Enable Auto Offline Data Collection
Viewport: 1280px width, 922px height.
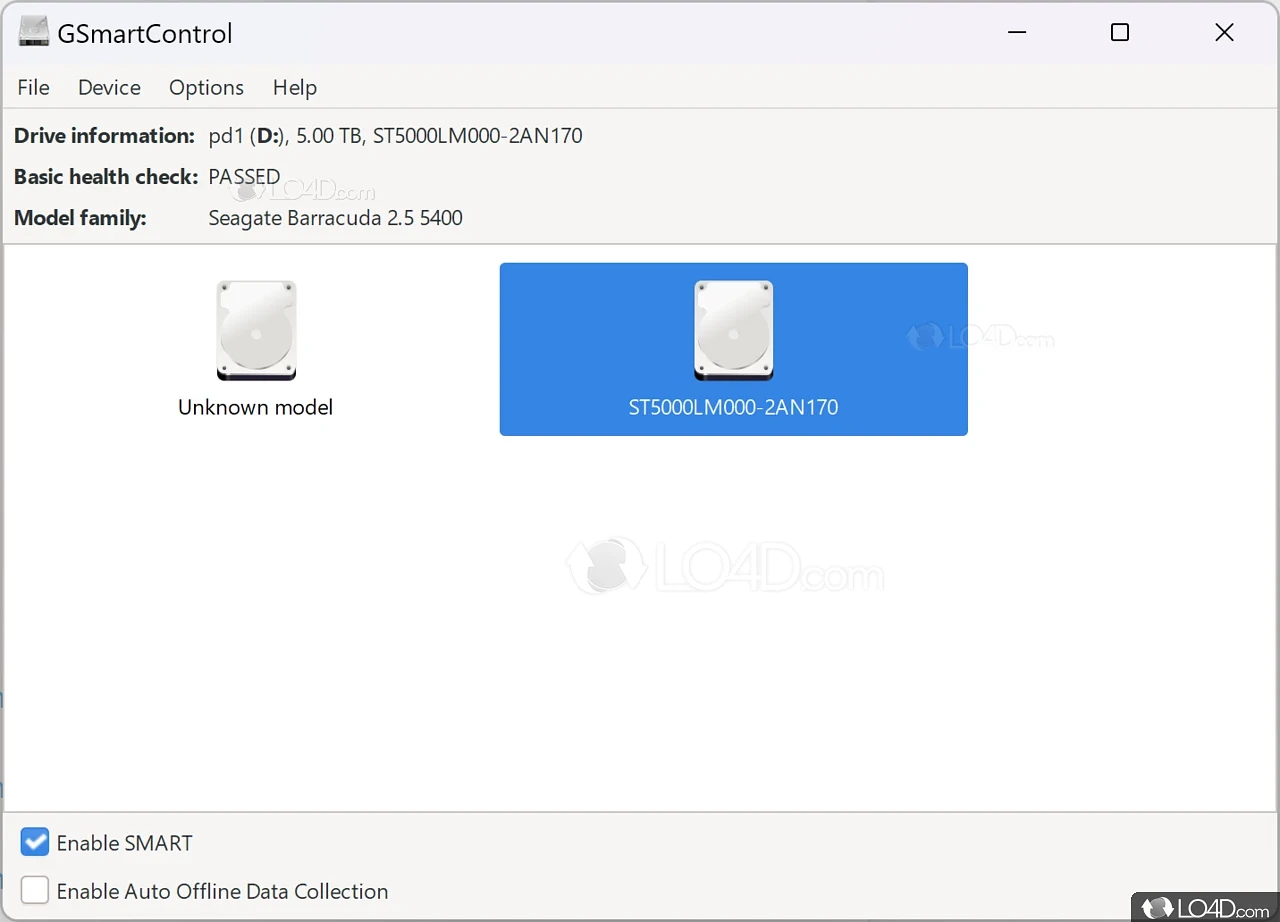pyautogui.click(x=34, y=889)
